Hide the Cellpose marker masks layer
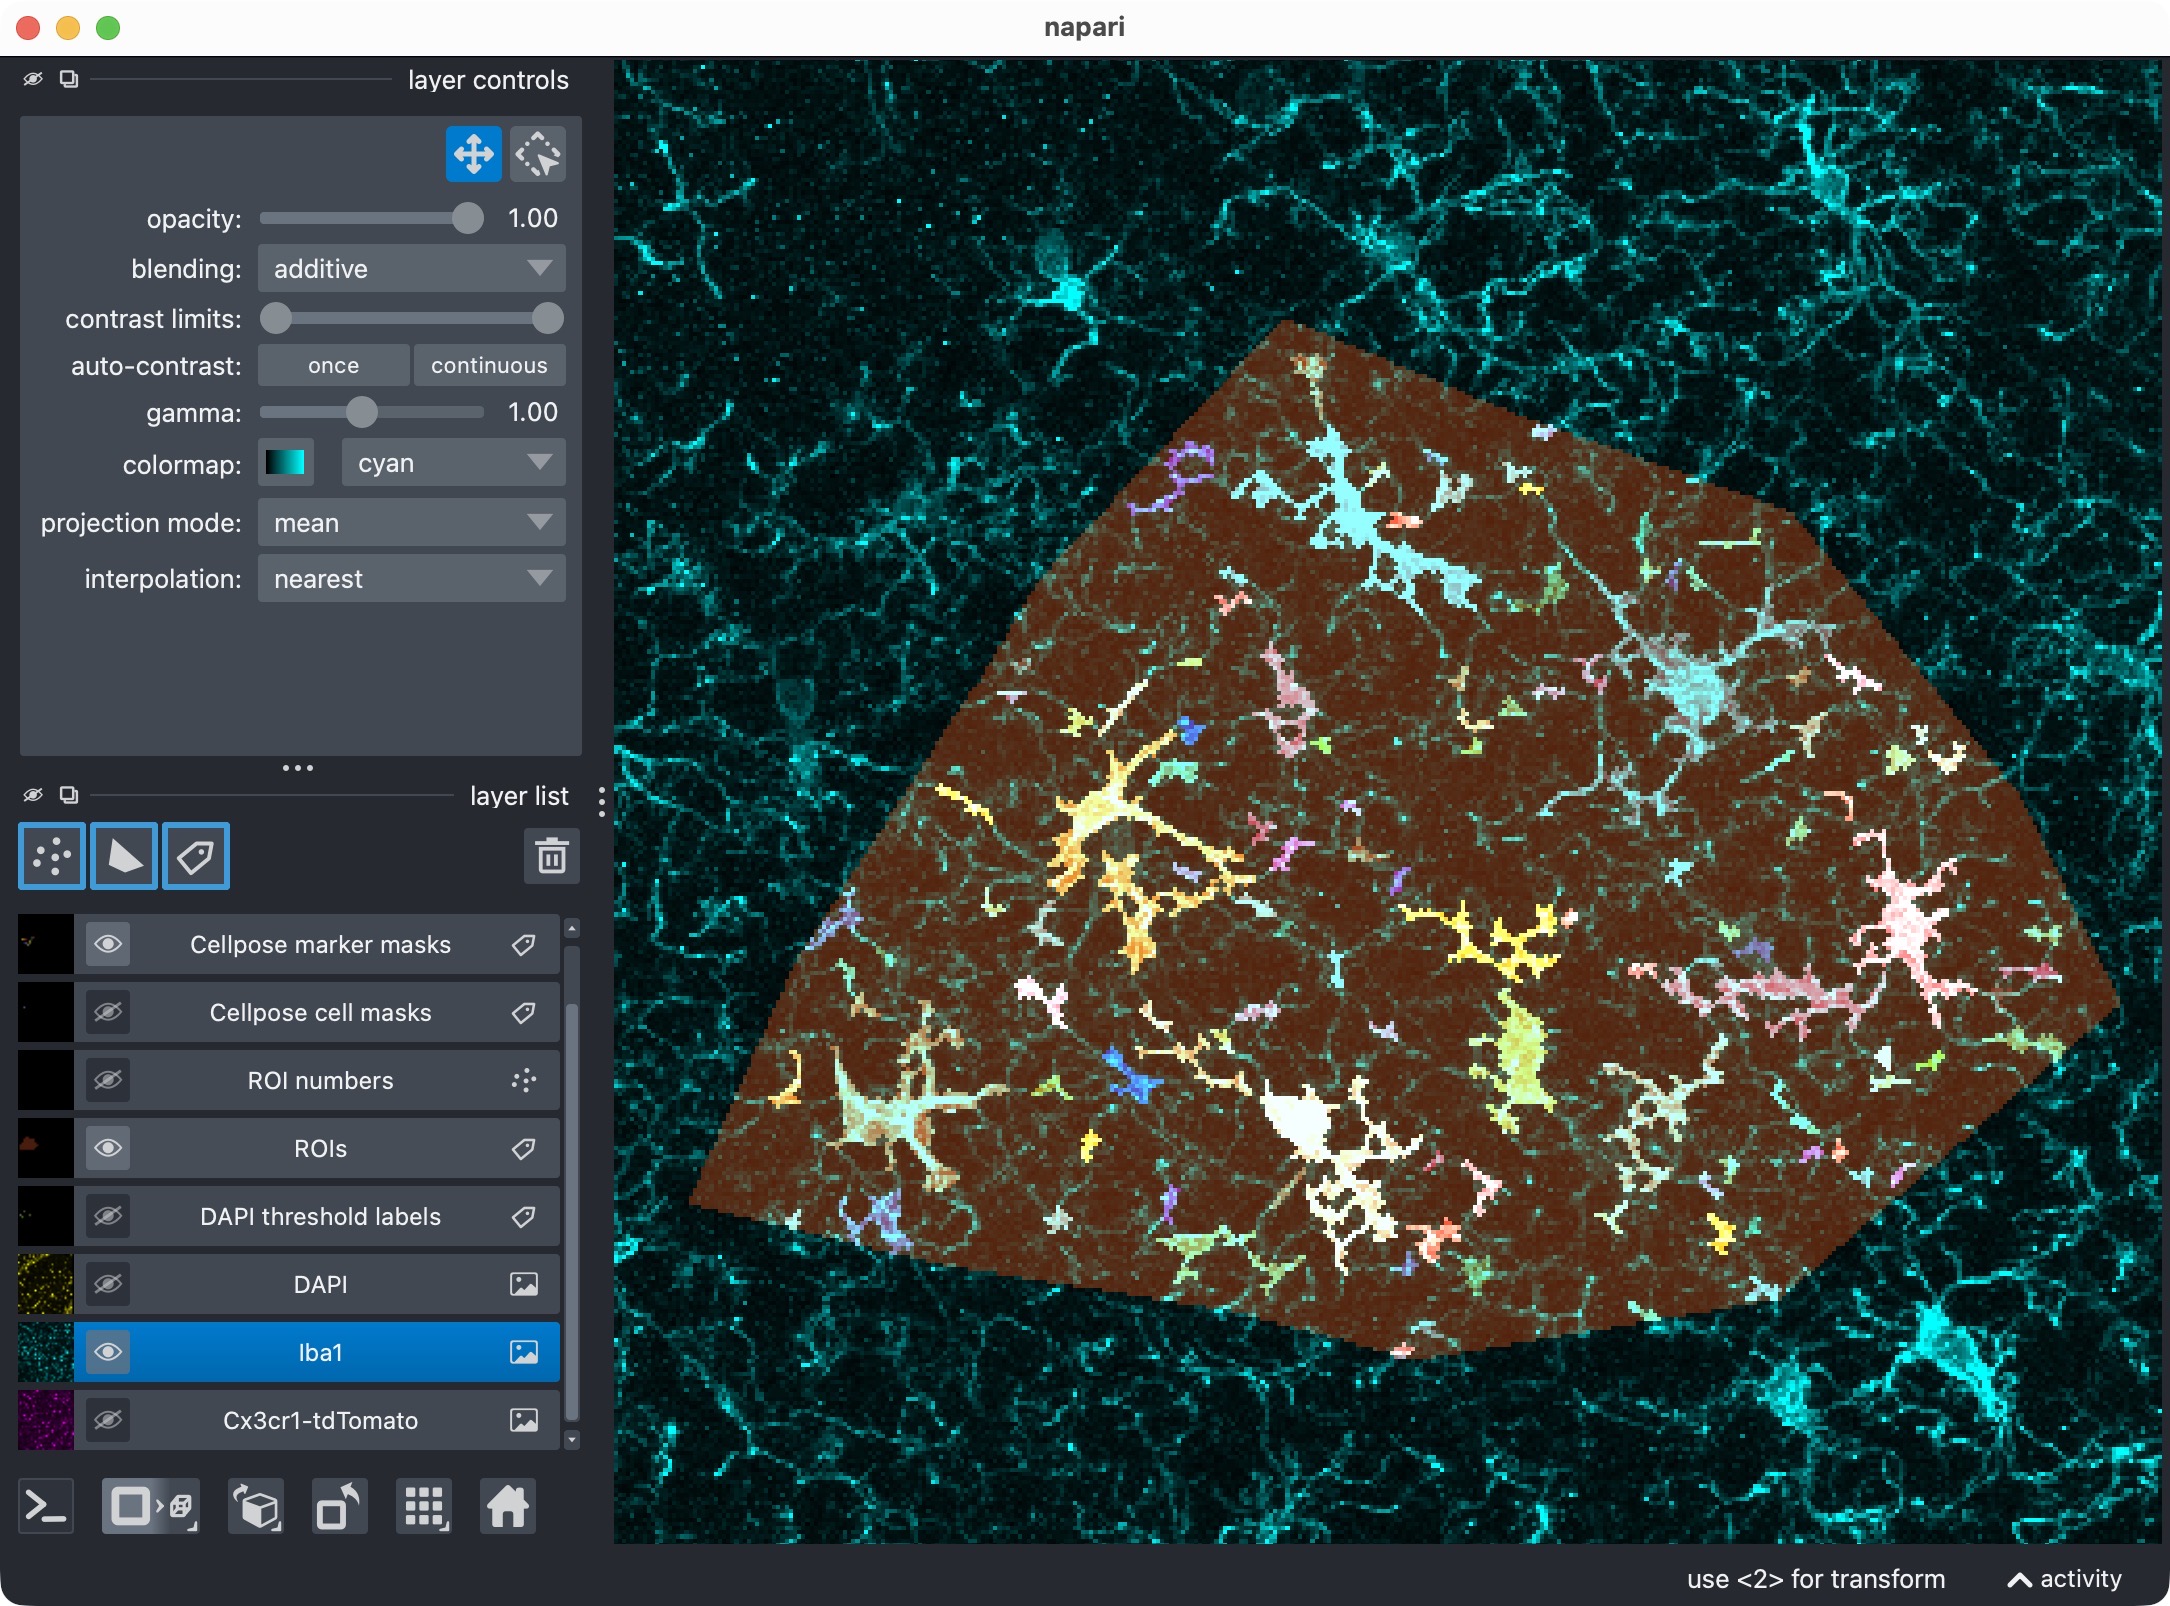 [x=108, y=945]
